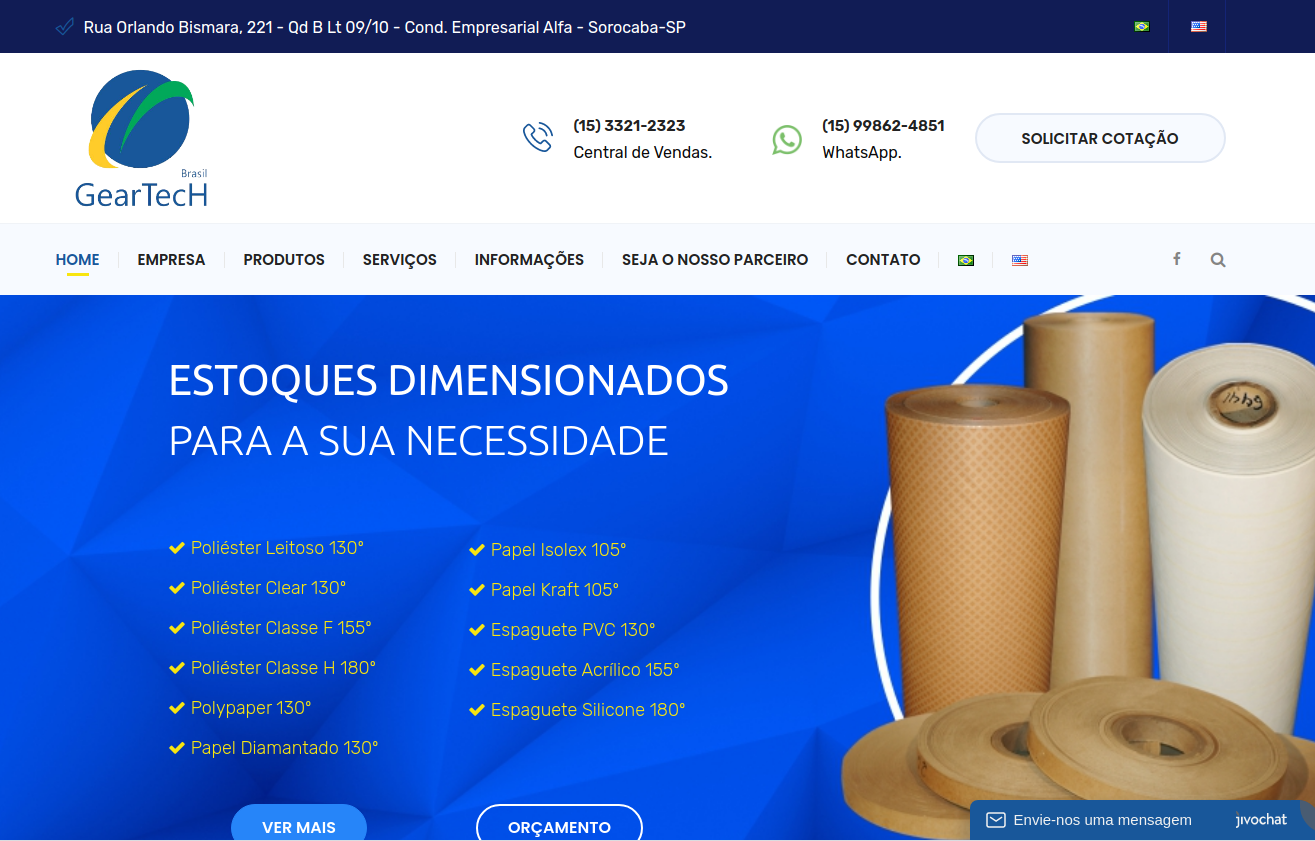Click the phone icon beside Central de Vendas
This screenshot has height=841, width=1315.
538,138
